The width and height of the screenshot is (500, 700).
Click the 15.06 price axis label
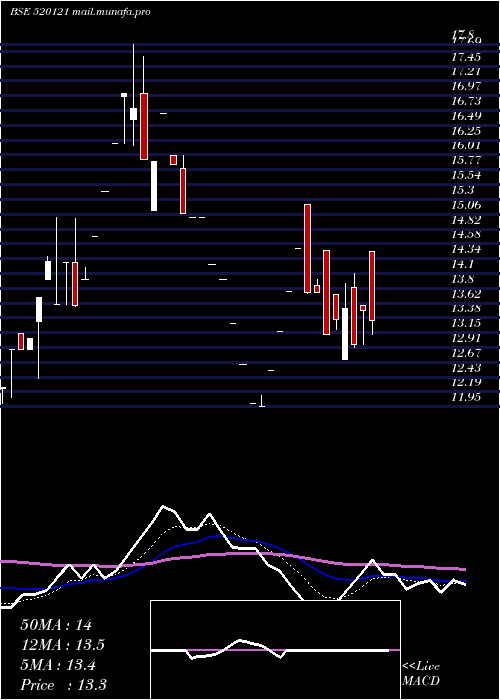pos(466,205)
